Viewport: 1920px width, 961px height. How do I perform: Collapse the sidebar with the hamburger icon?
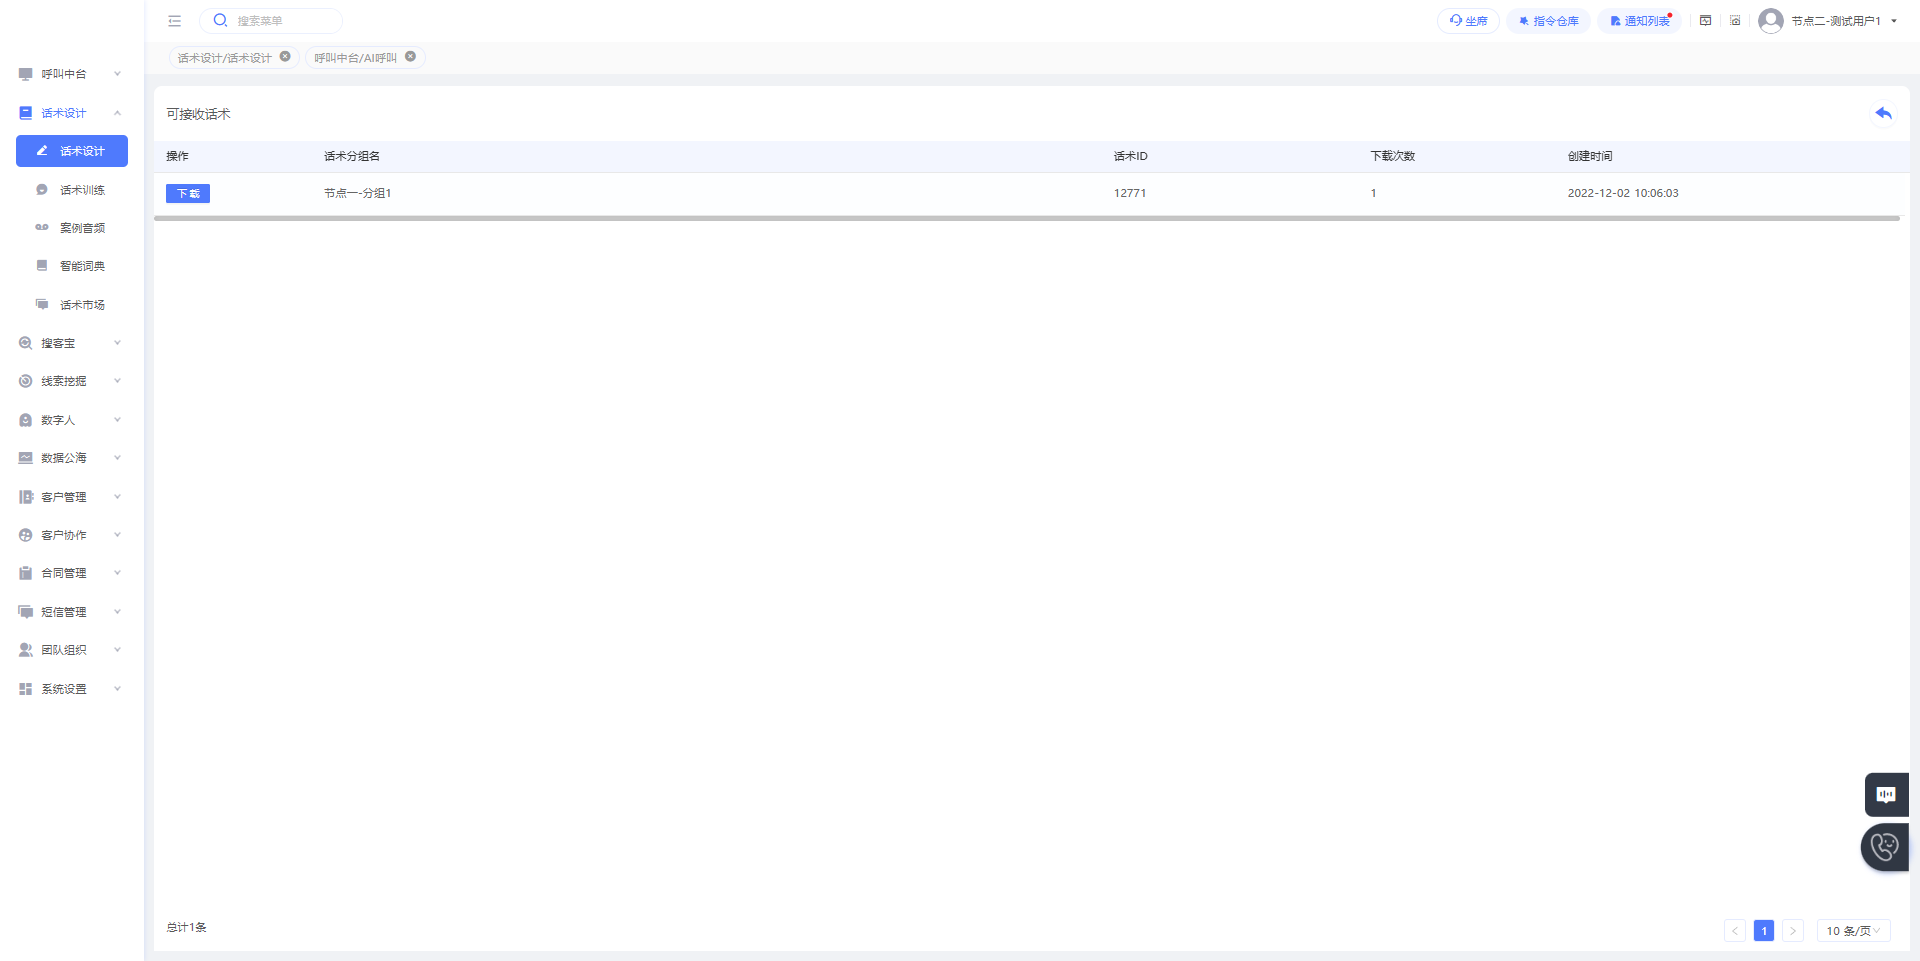click(x=175, y=21)
